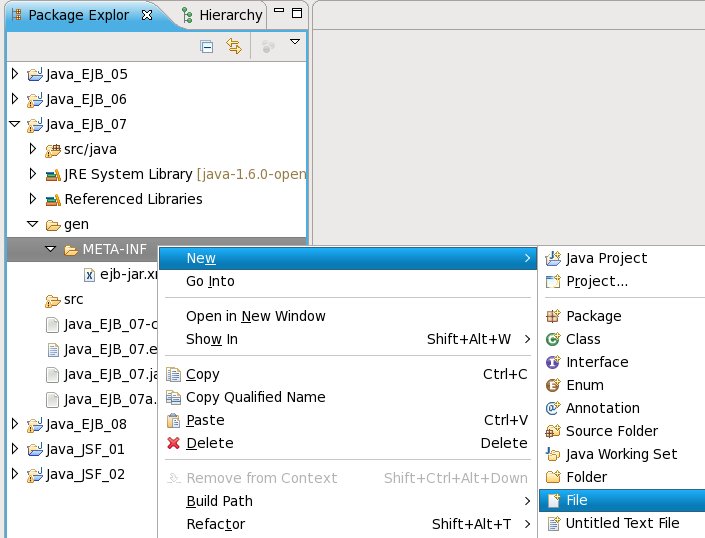The width and height of the screenshot is (705, 538).
Task: Choose New in the context menu
Action: click(x=348, y=258)
